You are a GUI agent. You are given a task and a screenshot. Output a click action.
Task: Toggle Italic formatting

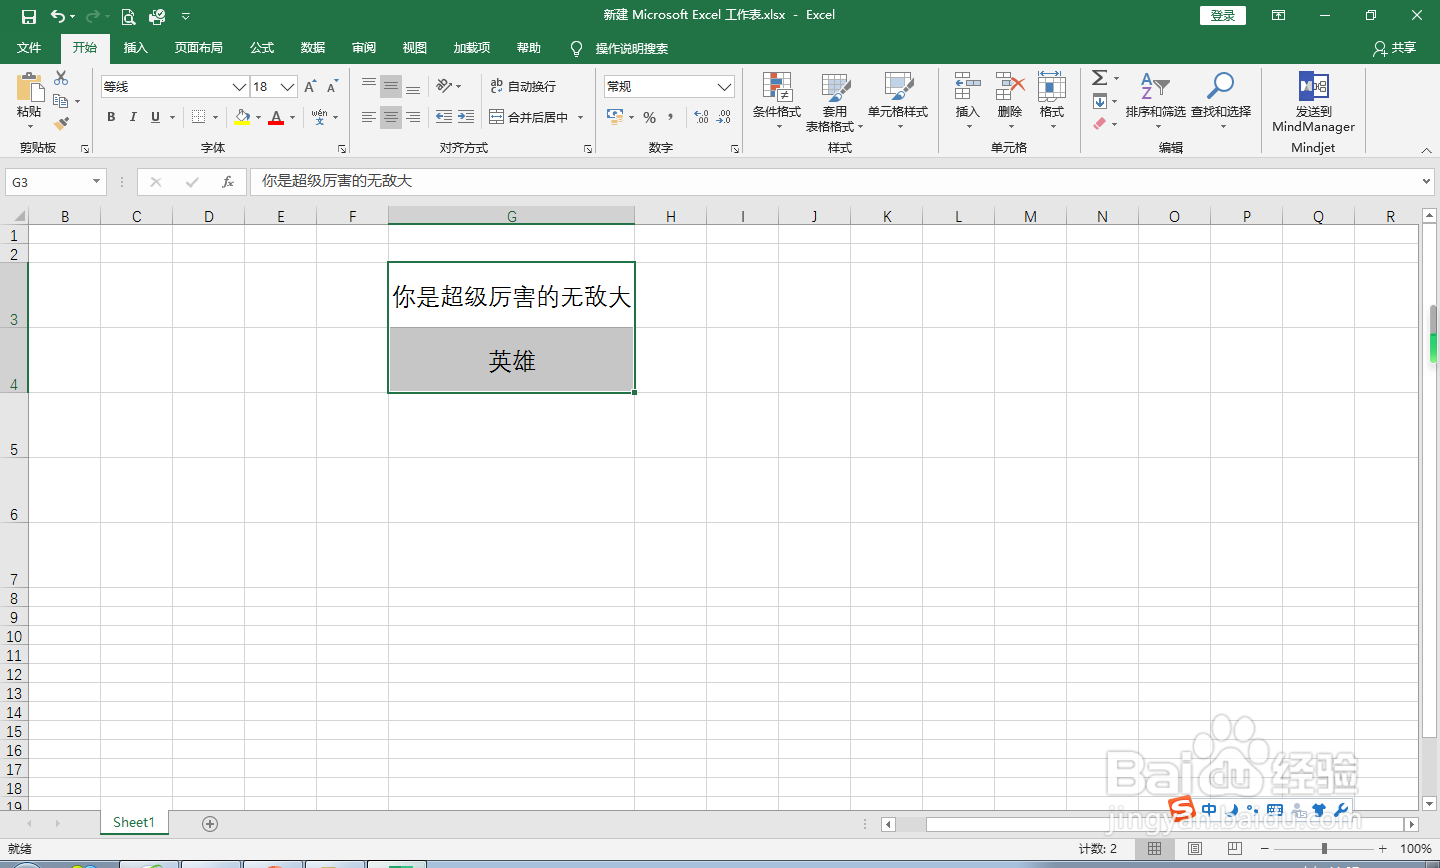click(x=133, y=117)
